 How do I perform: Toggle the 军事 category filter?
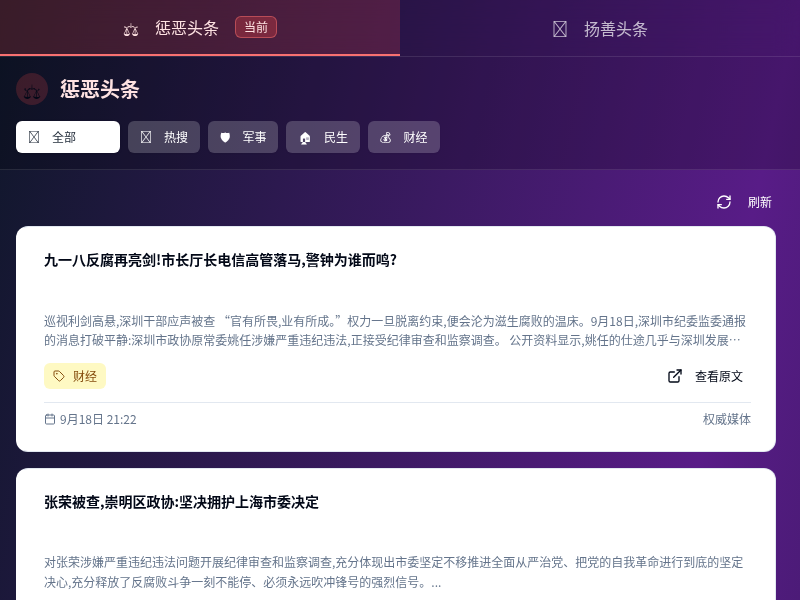pyautogui.click(x=243, y=137)
